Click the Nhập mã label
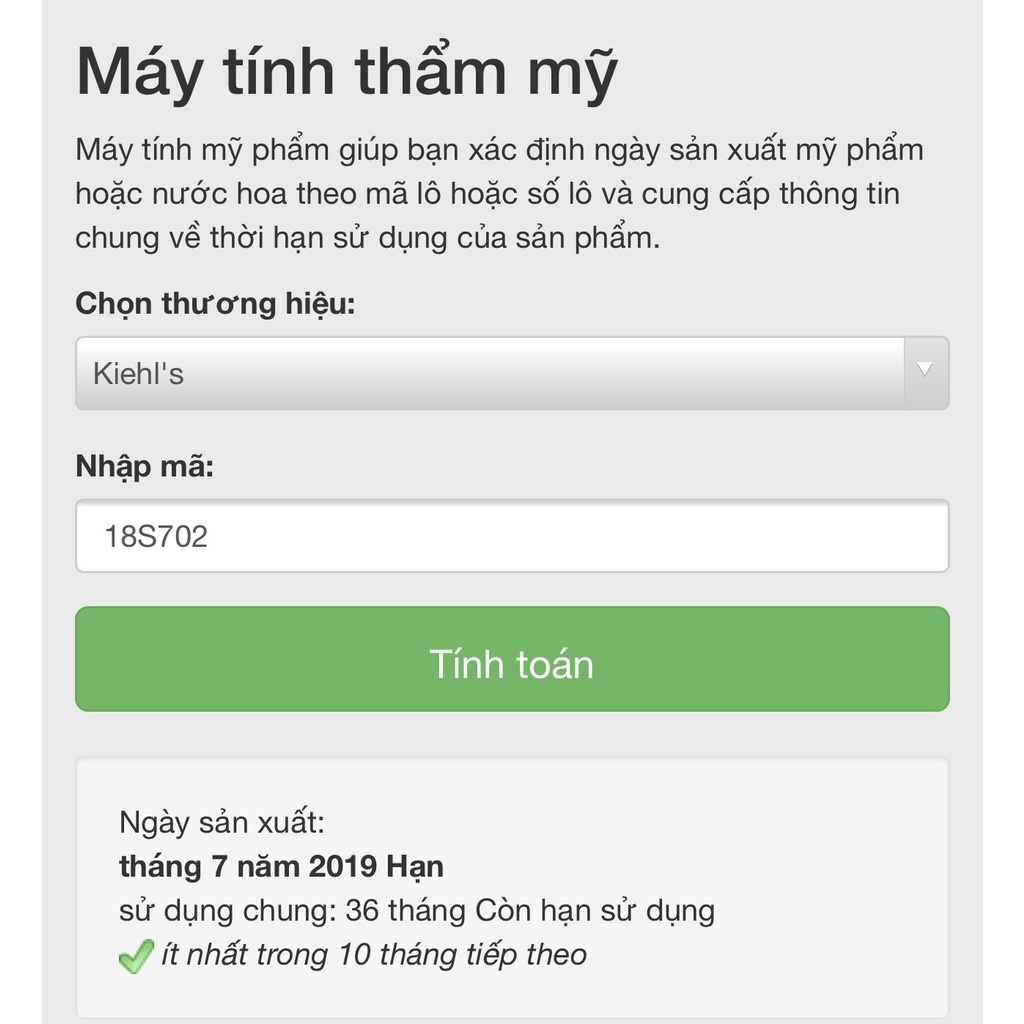Image resolution: width=1024 pixels, height=1024 pixels. 145,467
